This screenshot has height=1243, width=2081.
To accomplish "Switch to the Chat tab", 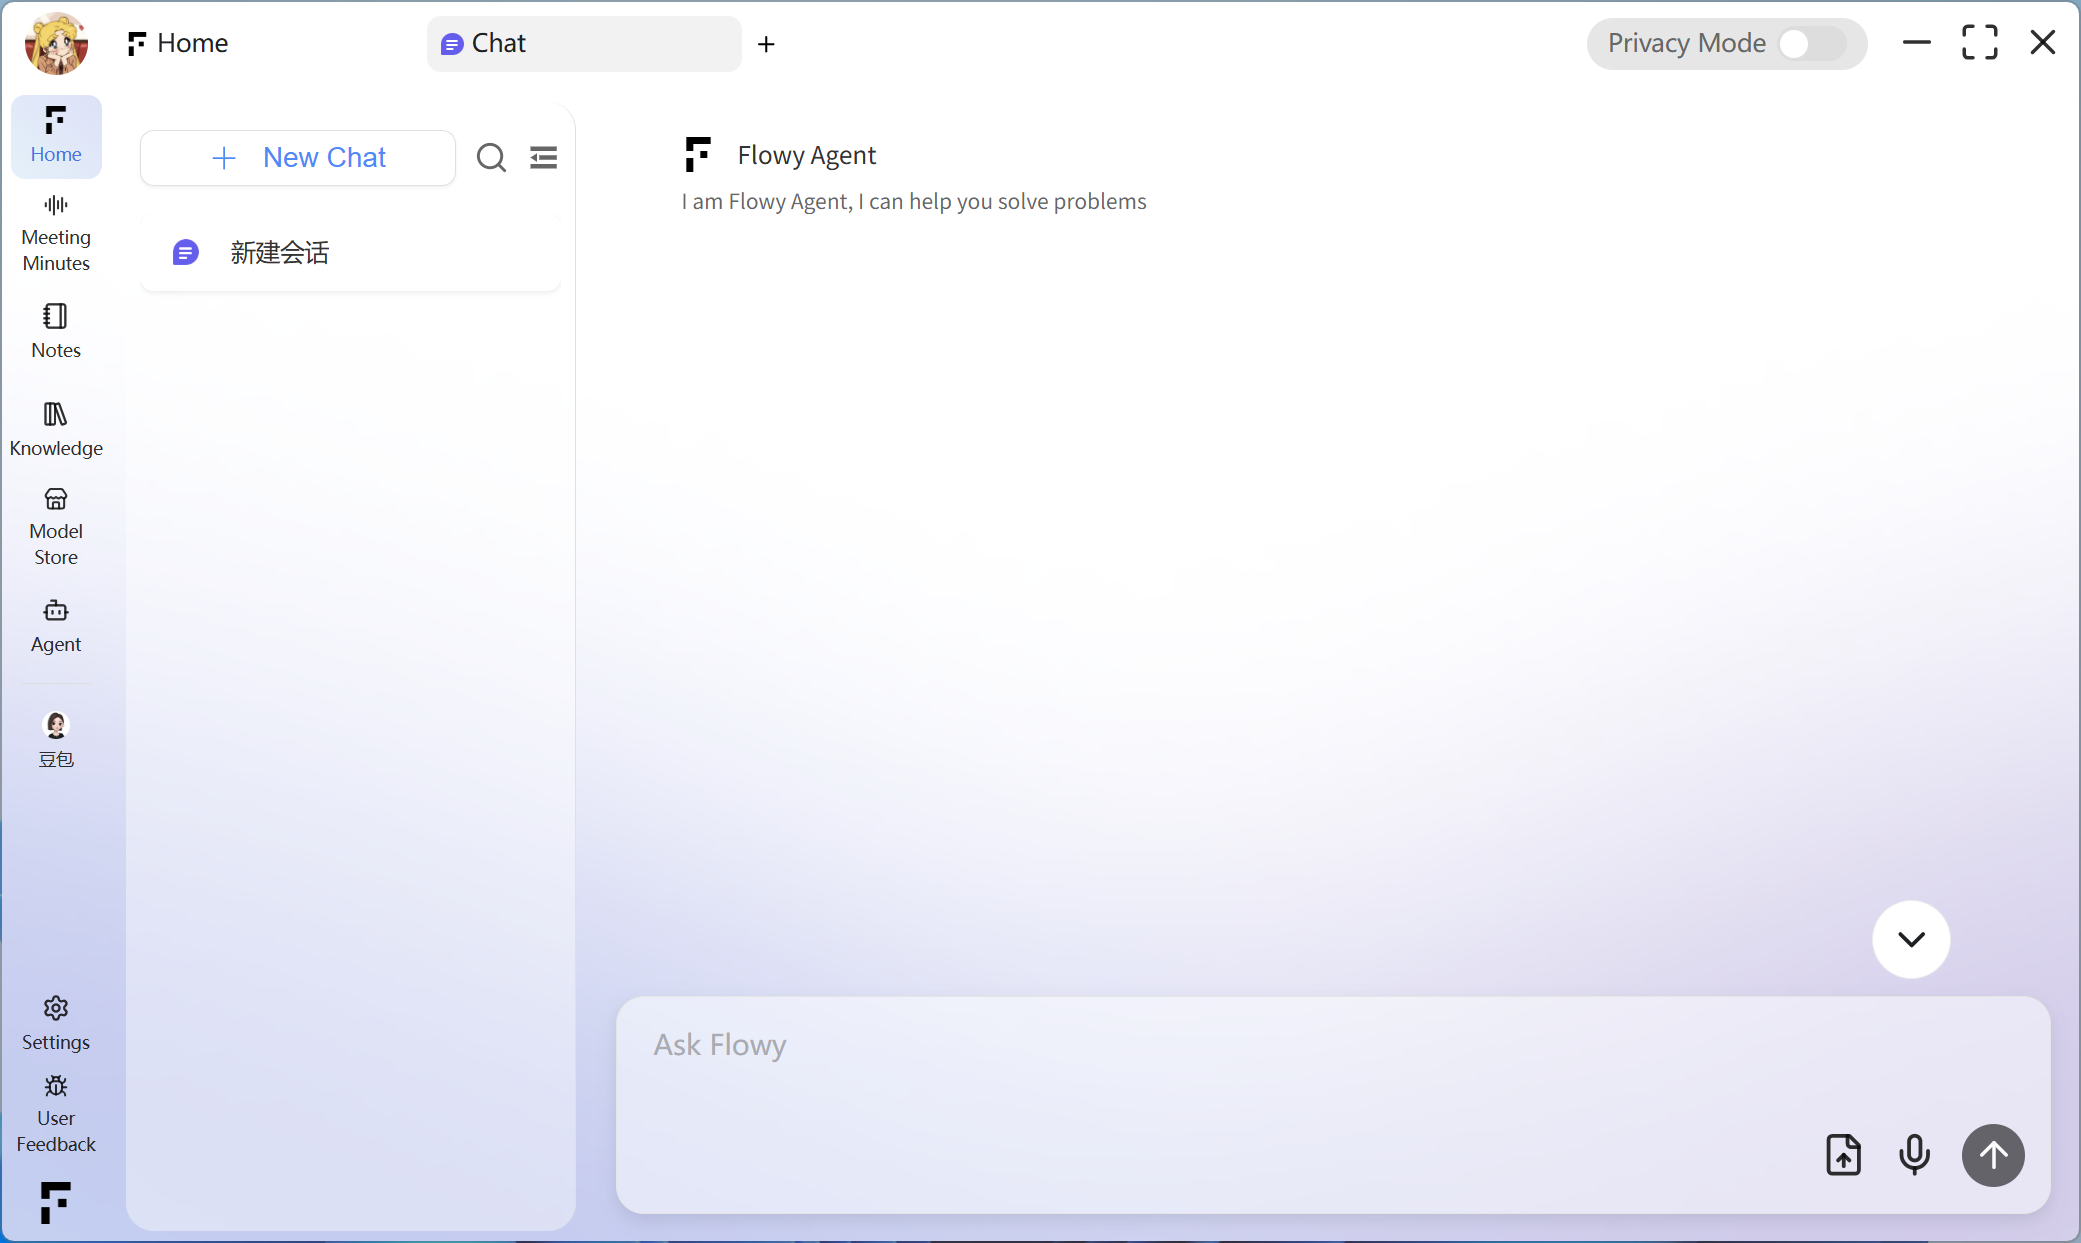I will [x=583, y=44].
